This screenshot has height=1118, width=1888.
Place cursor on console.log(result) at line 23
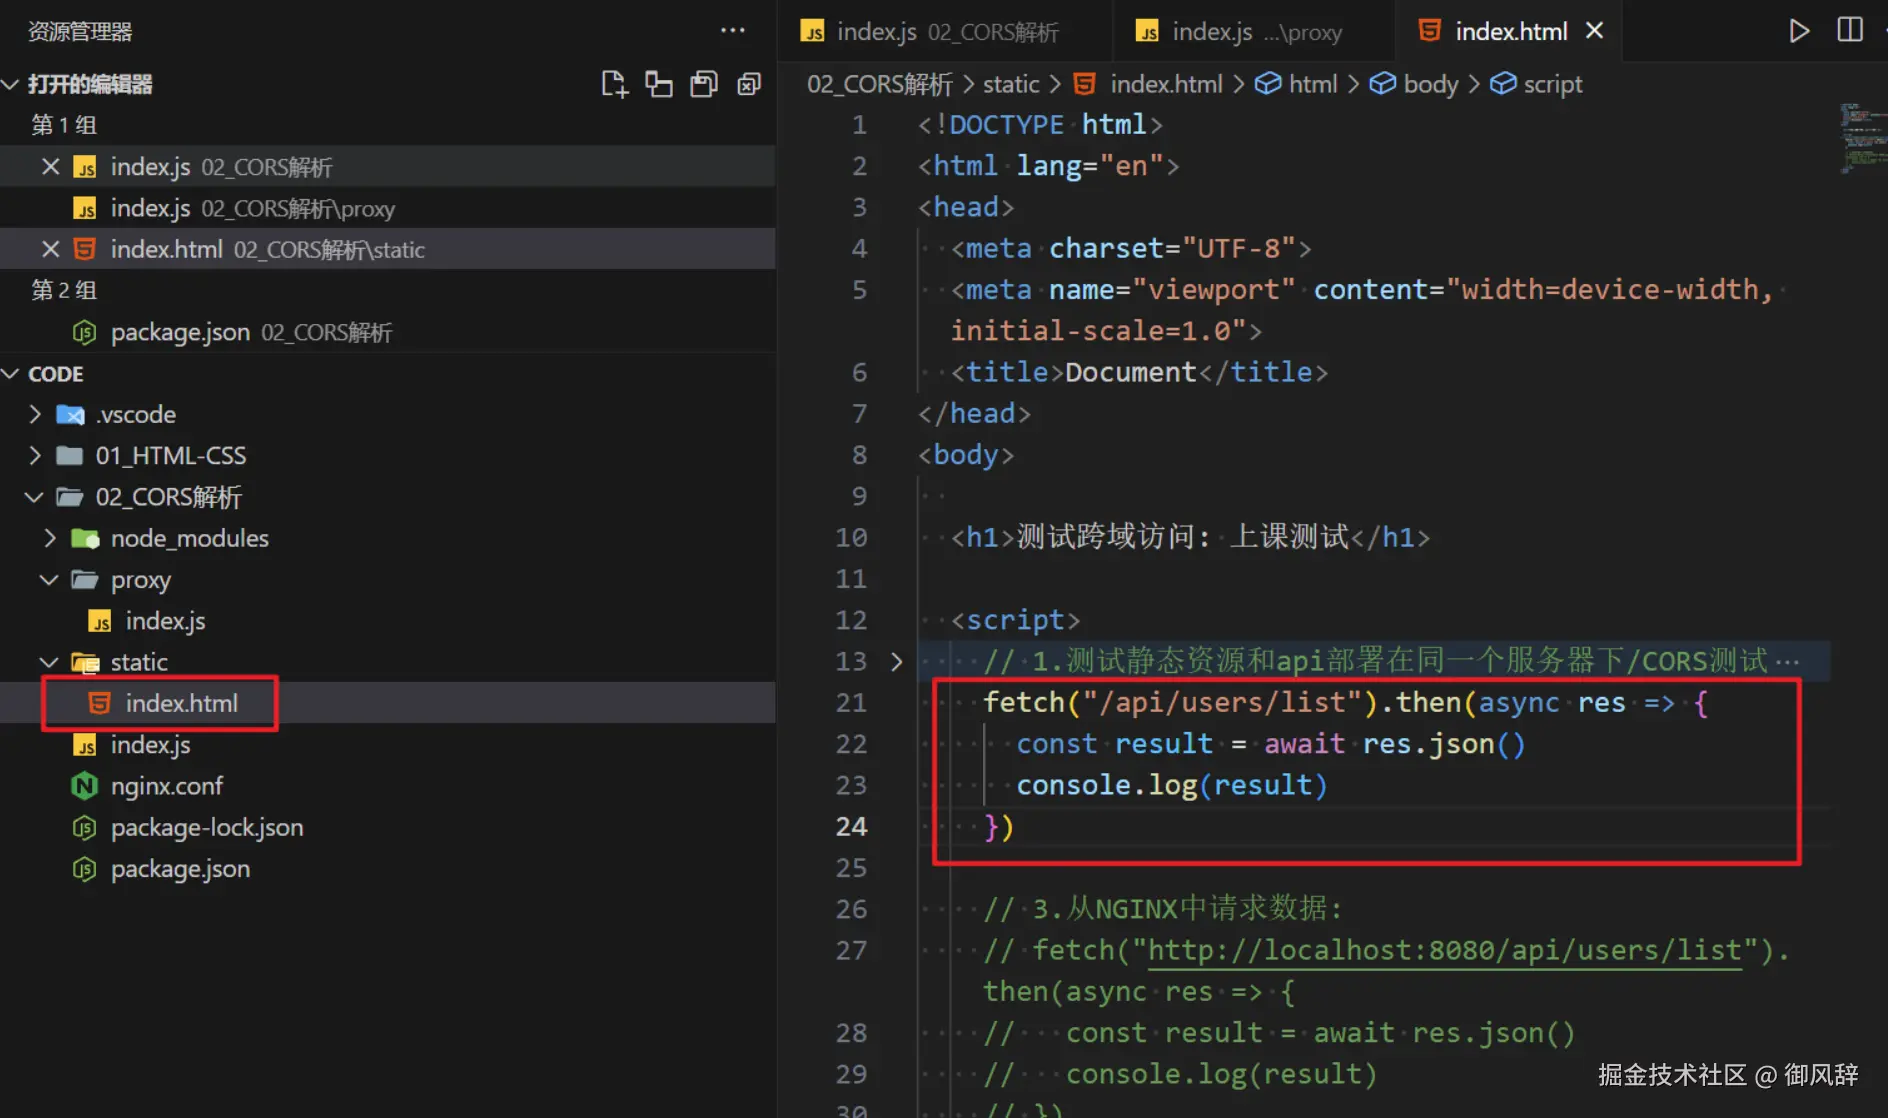[1172, 786]
